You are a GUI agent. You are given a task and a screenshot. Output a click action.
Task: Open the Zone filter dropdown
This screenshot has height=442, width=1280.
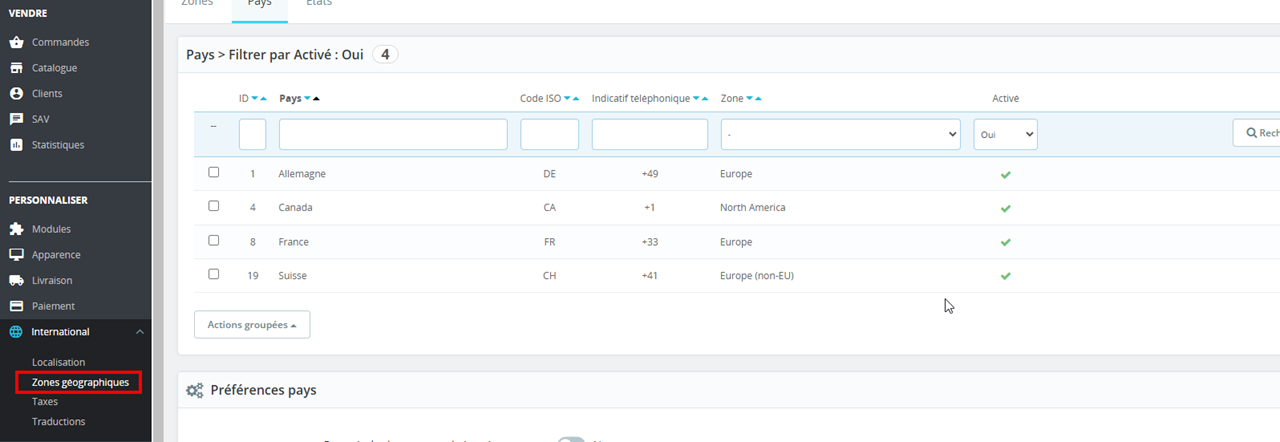pyautogui.click(x=840, y=134)
